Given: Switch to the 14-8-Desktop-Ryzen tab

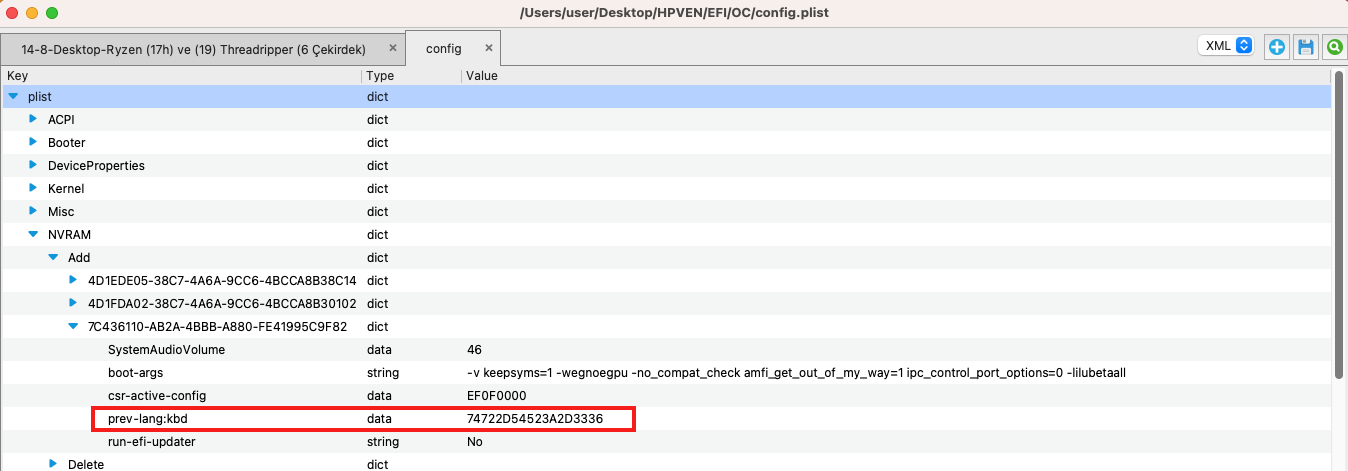Looking at the screenshot, I should point(193,49).
